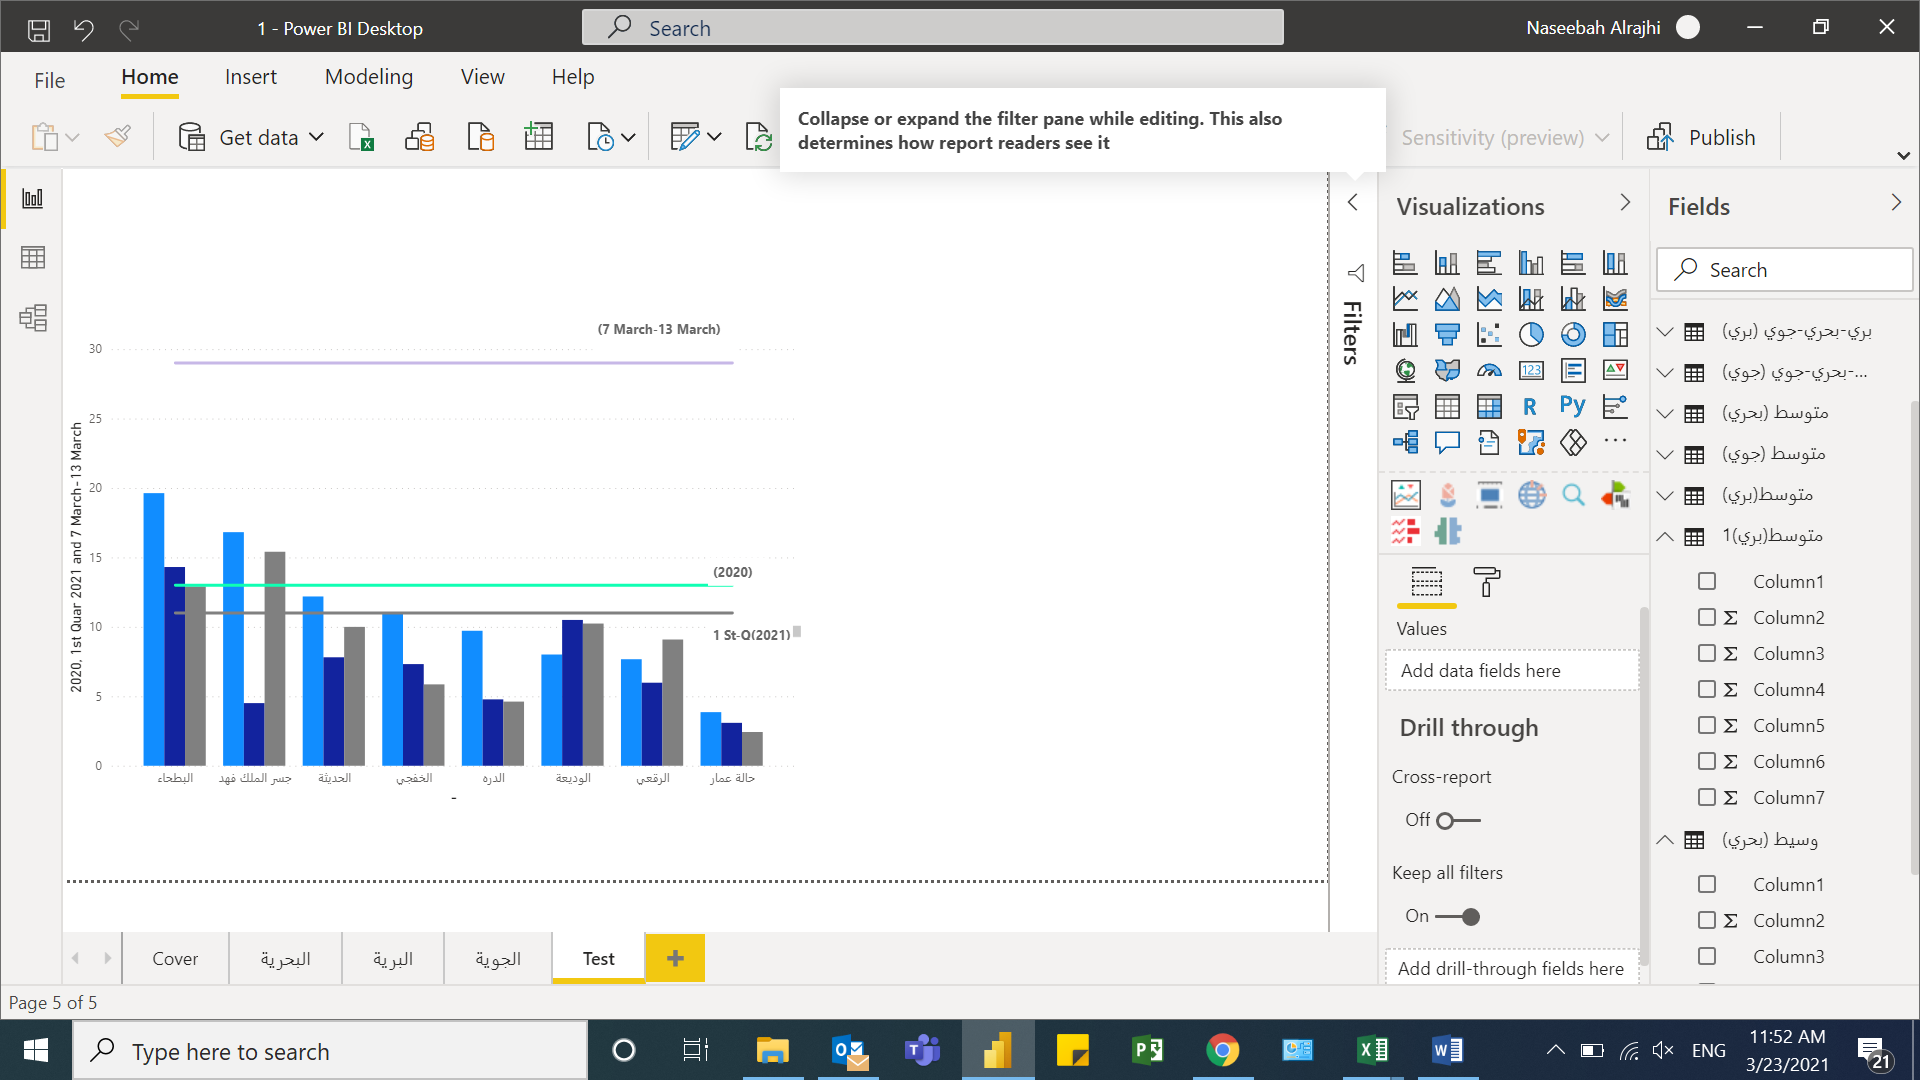
Task: Switch to the البحرية page tab
Action: tap(285, 959)
